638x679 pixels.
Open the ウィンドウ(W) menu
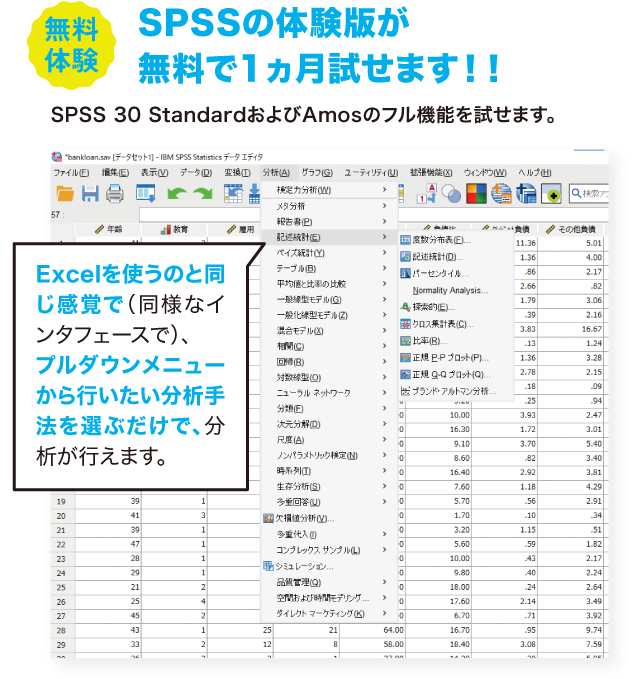click(485, 173)
